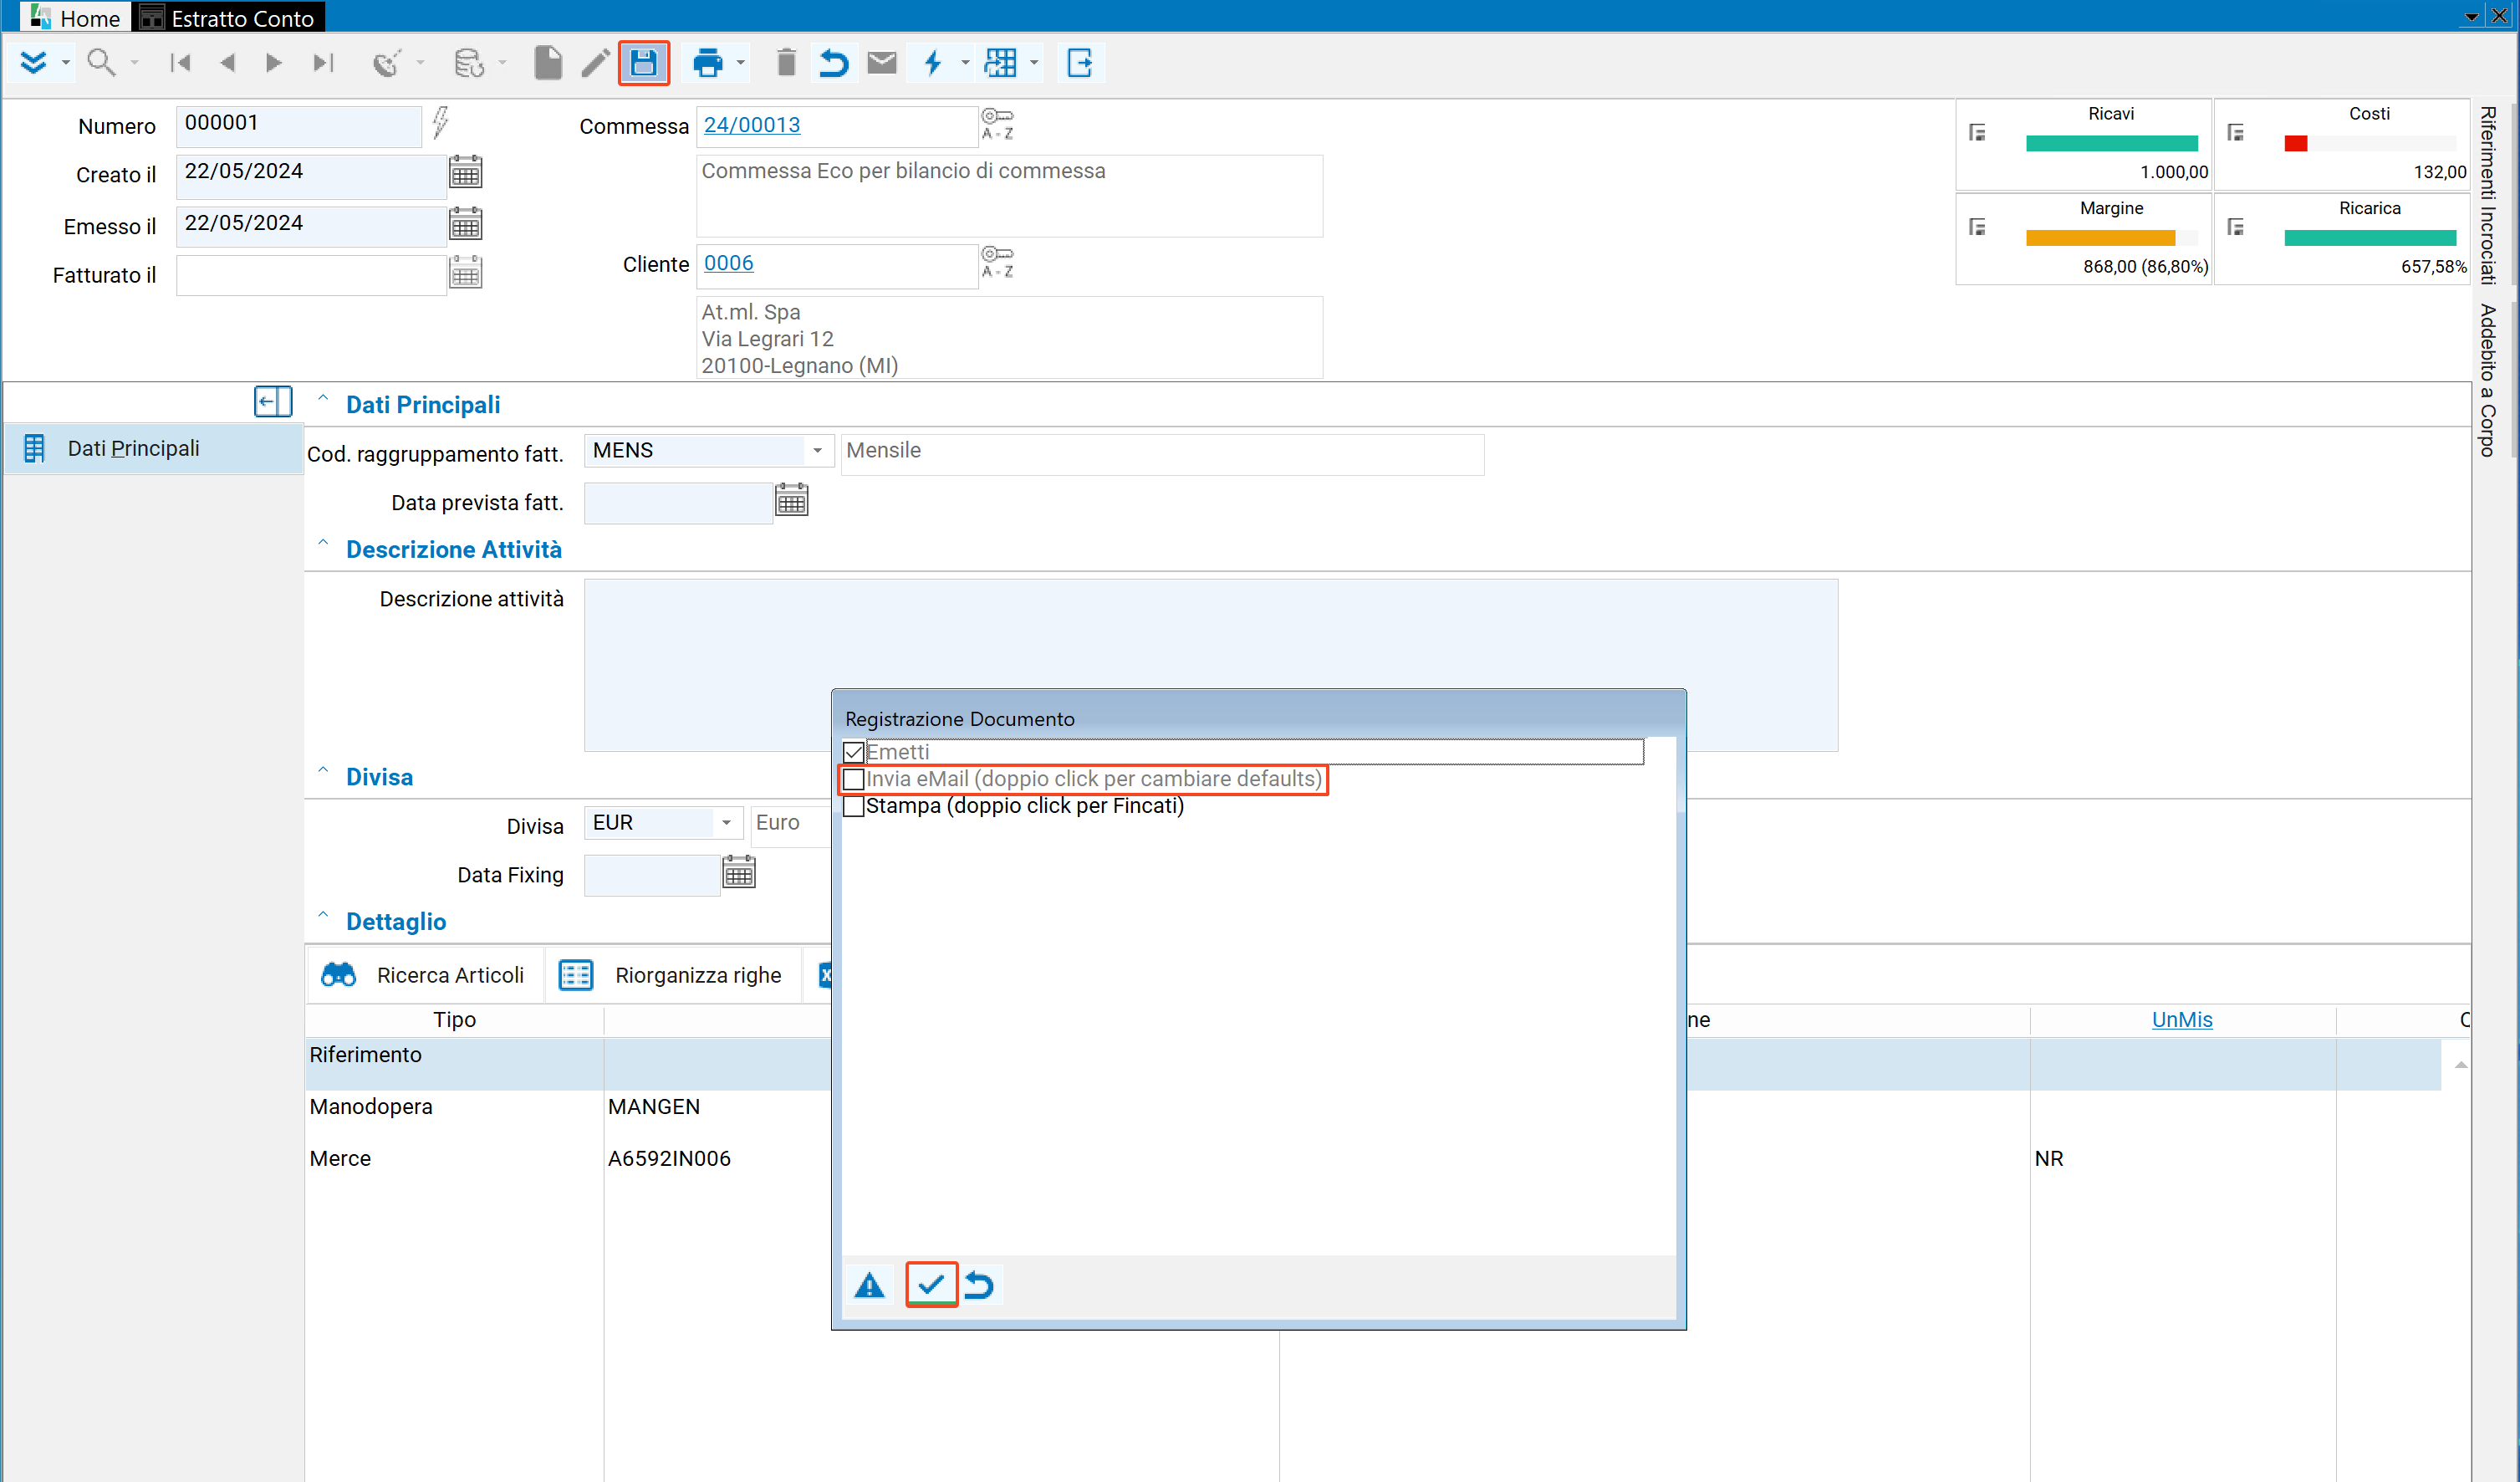The width and height of the screenshot is (2520, 1482).
Task: Enable the Stampa checkbox
Action: (854, 806)
